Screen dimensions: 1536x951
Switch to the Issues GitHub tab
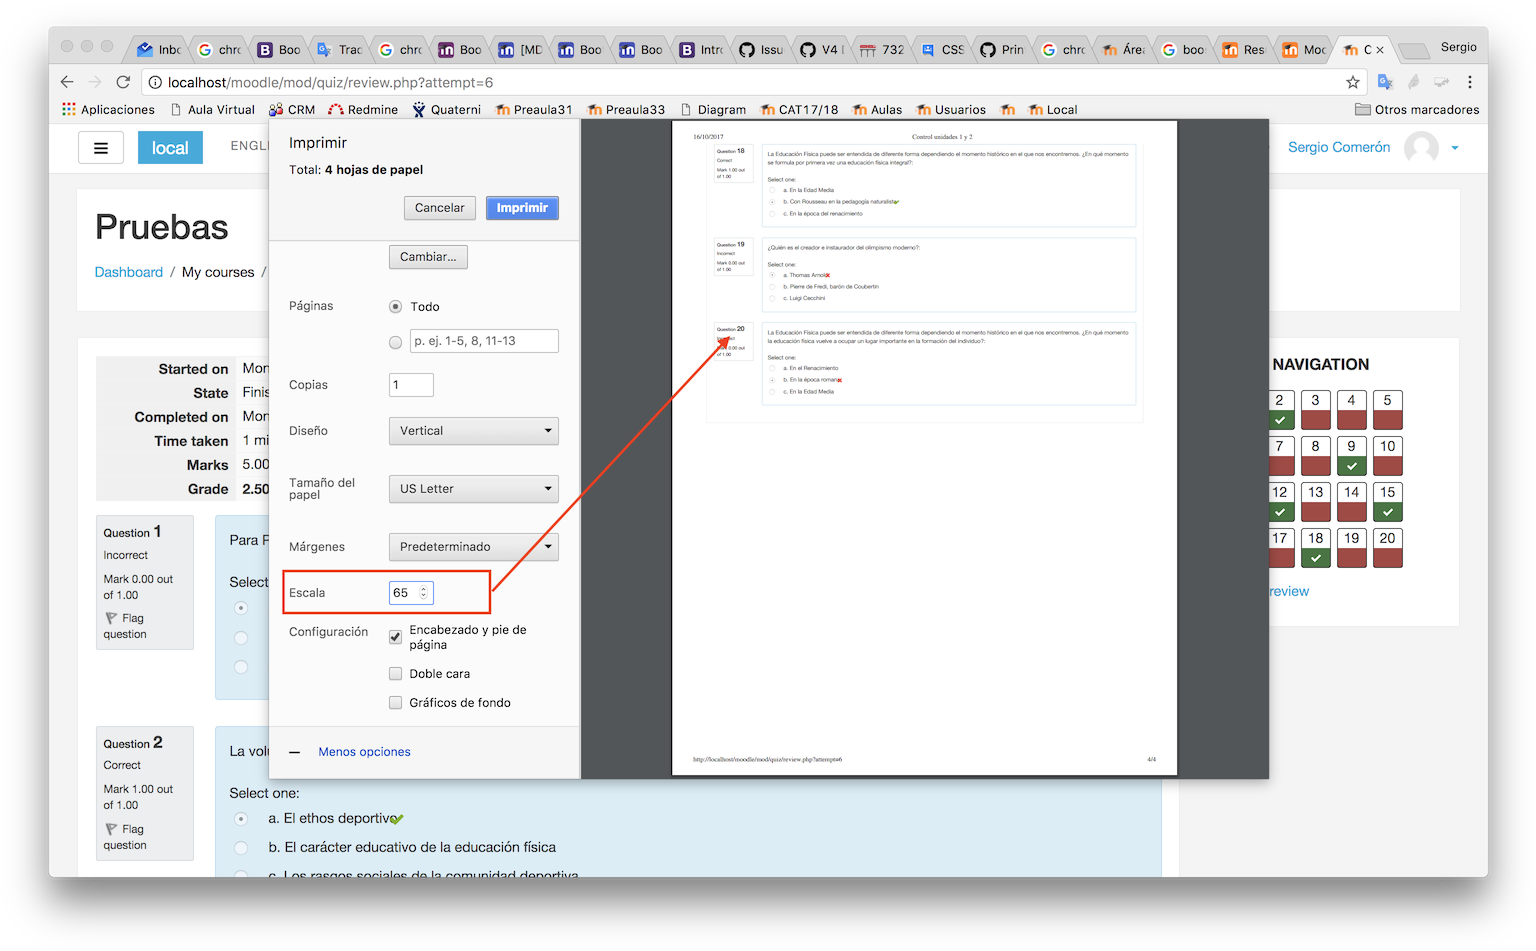(x=761, y=50)
